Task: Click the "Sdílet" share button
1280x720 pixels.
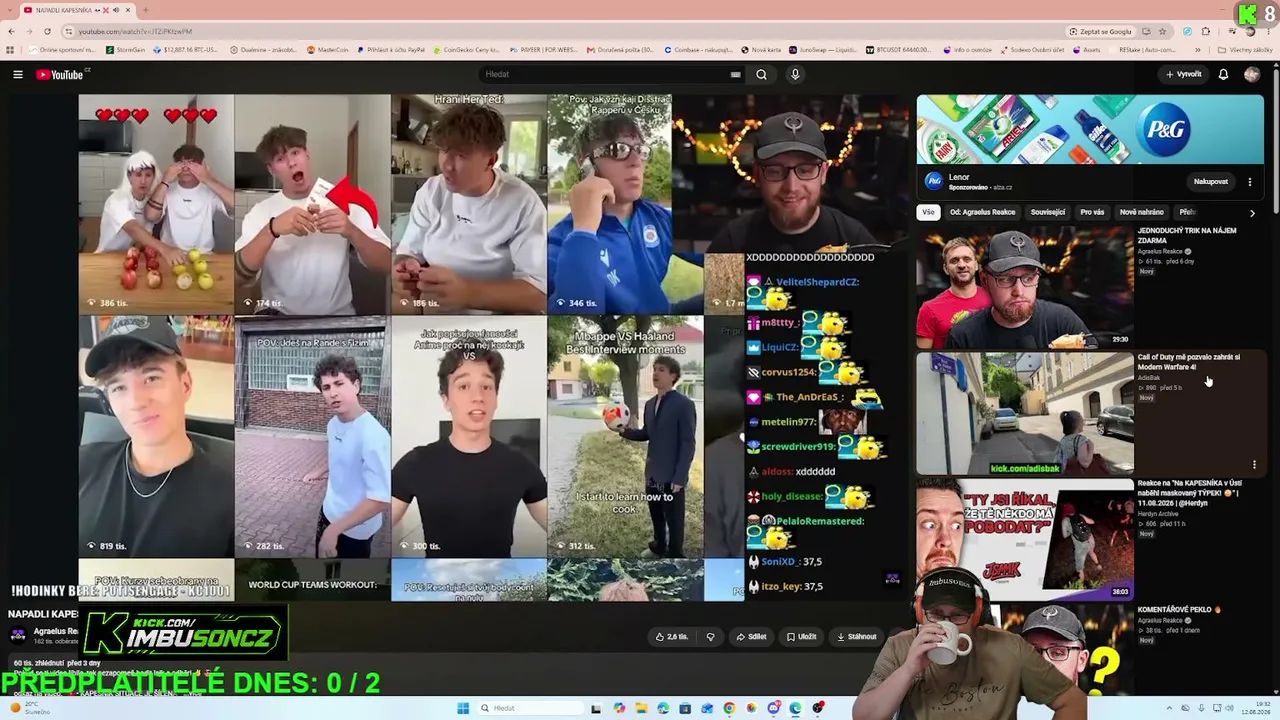Action: [751, 637]
